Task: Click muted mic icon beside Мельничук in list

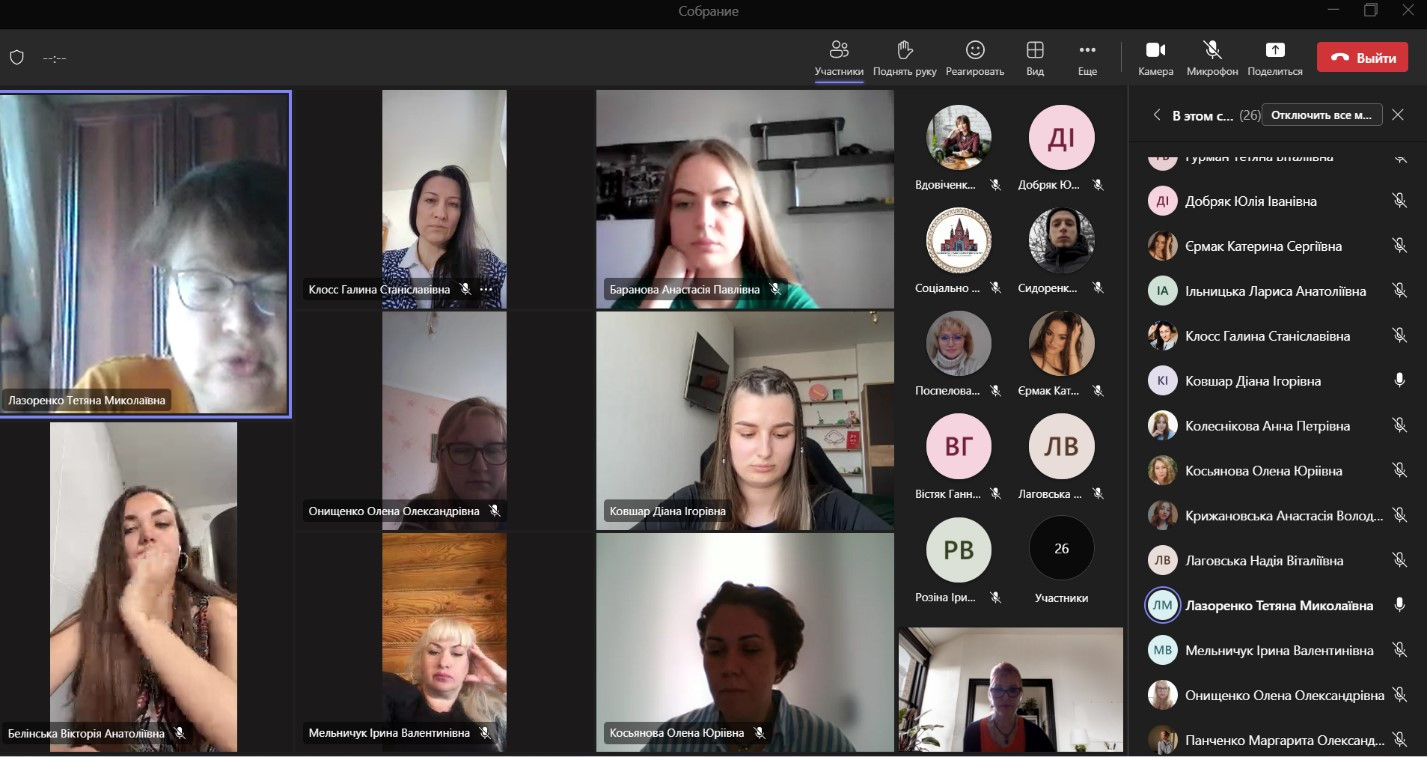Action: (1400, 651)
